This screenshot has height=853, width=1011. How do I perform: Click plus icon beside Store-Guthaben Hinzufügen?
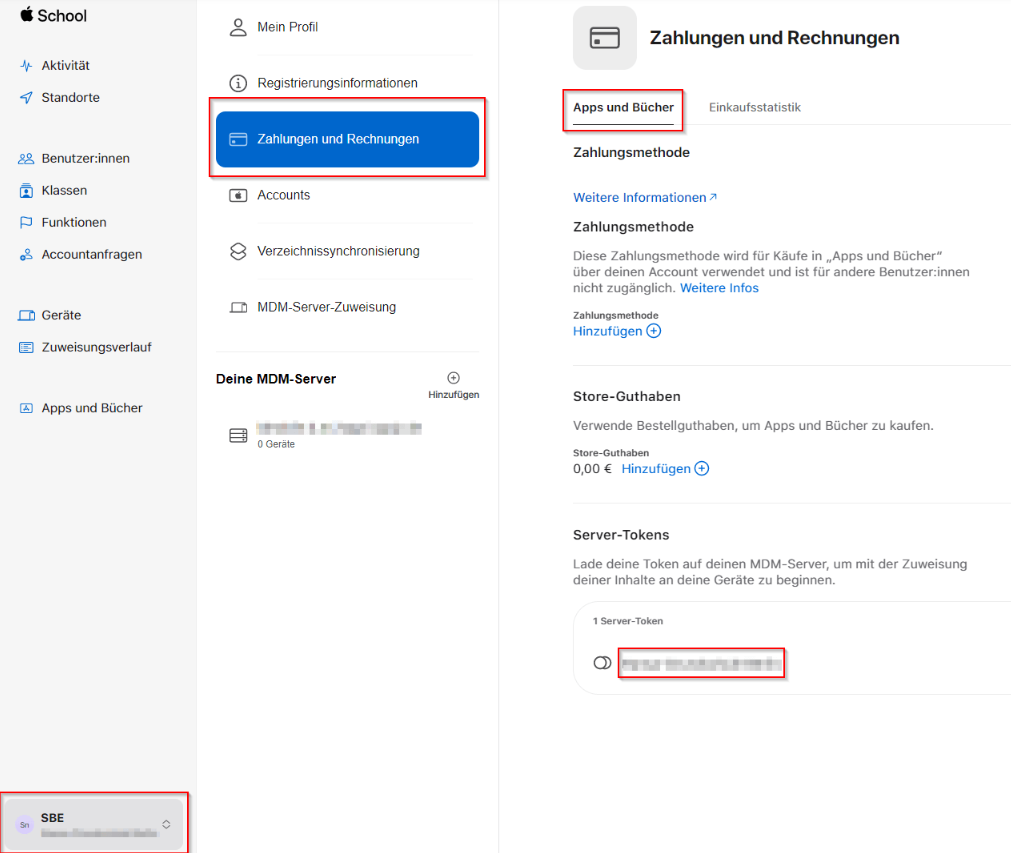click(702, 469)
